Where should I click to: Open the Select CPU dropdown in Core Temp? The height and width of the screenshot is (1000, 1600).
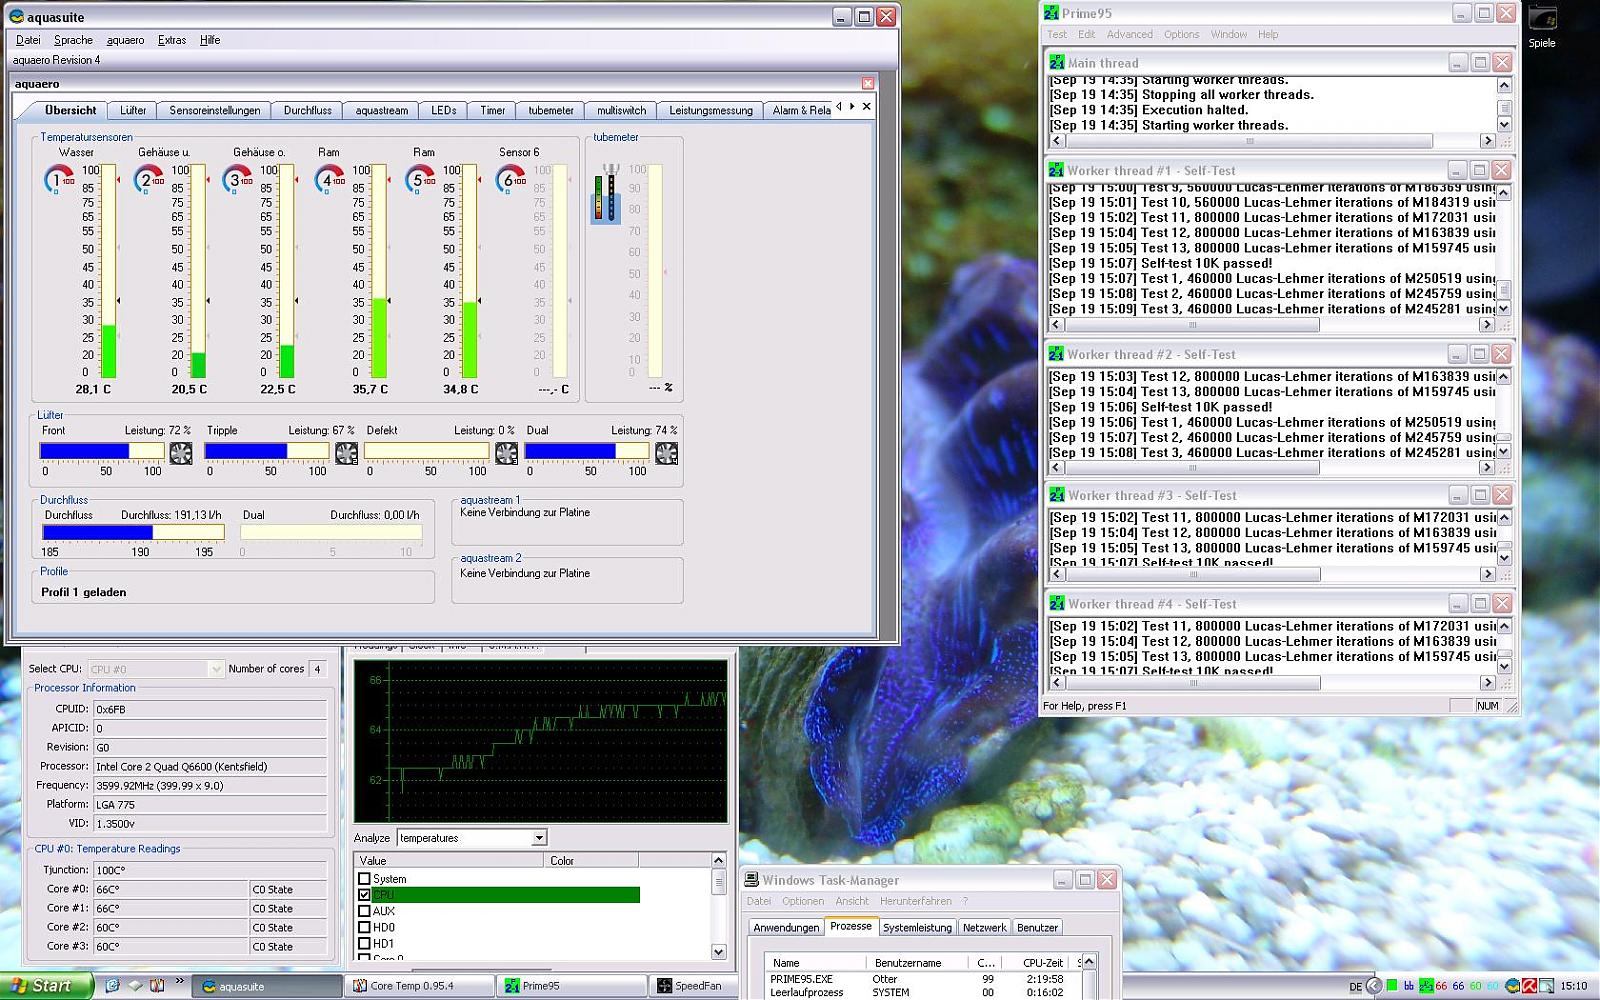[215, 669]
